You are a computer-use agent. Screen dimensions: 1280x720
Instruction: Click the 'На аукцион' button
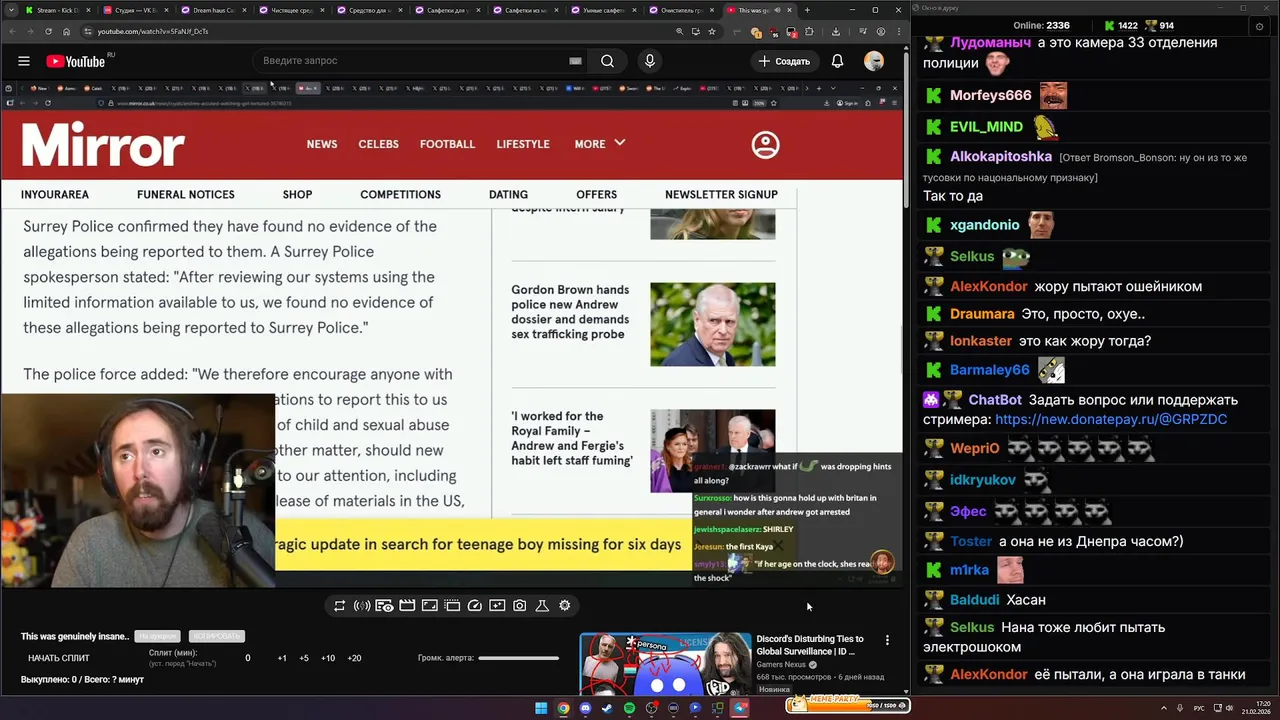click(158, 636)
